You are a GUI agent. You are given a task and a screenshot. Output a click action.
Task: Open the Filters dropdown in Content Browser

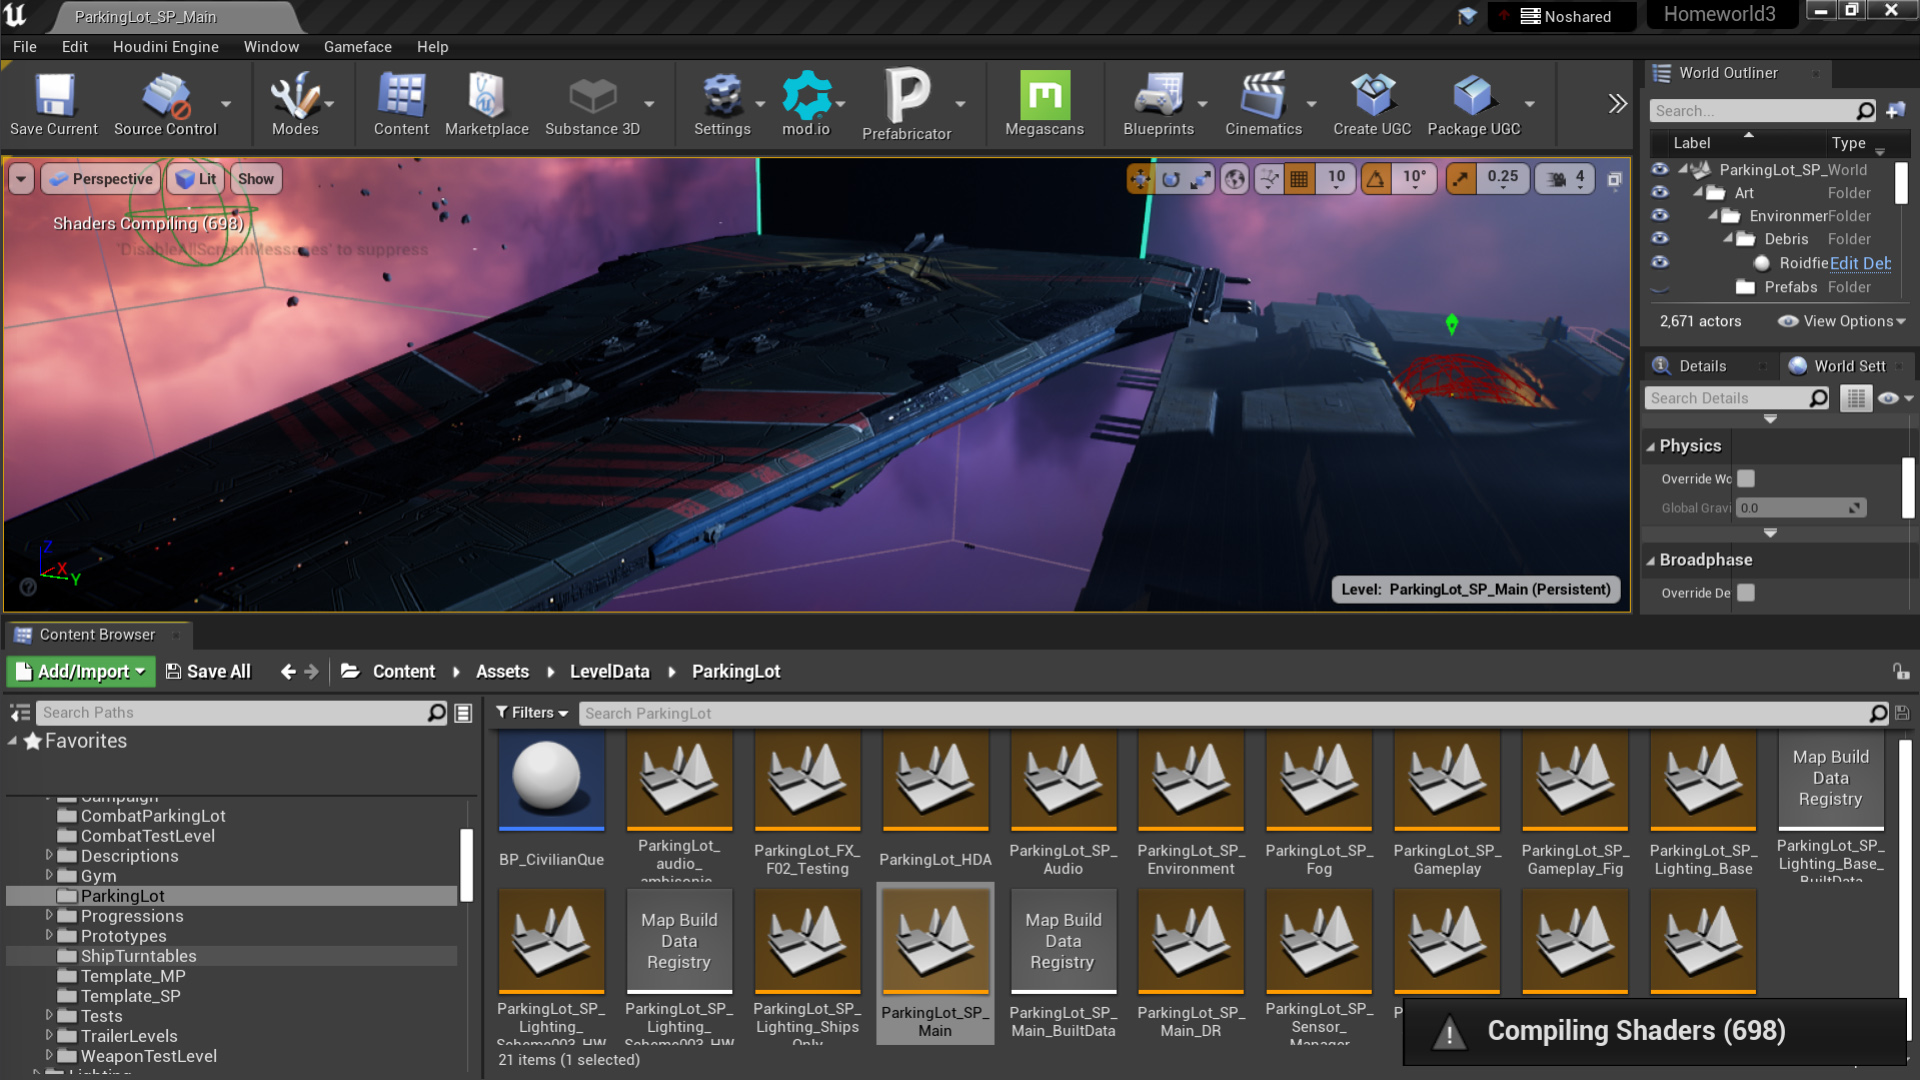click(x=531, y=712)
